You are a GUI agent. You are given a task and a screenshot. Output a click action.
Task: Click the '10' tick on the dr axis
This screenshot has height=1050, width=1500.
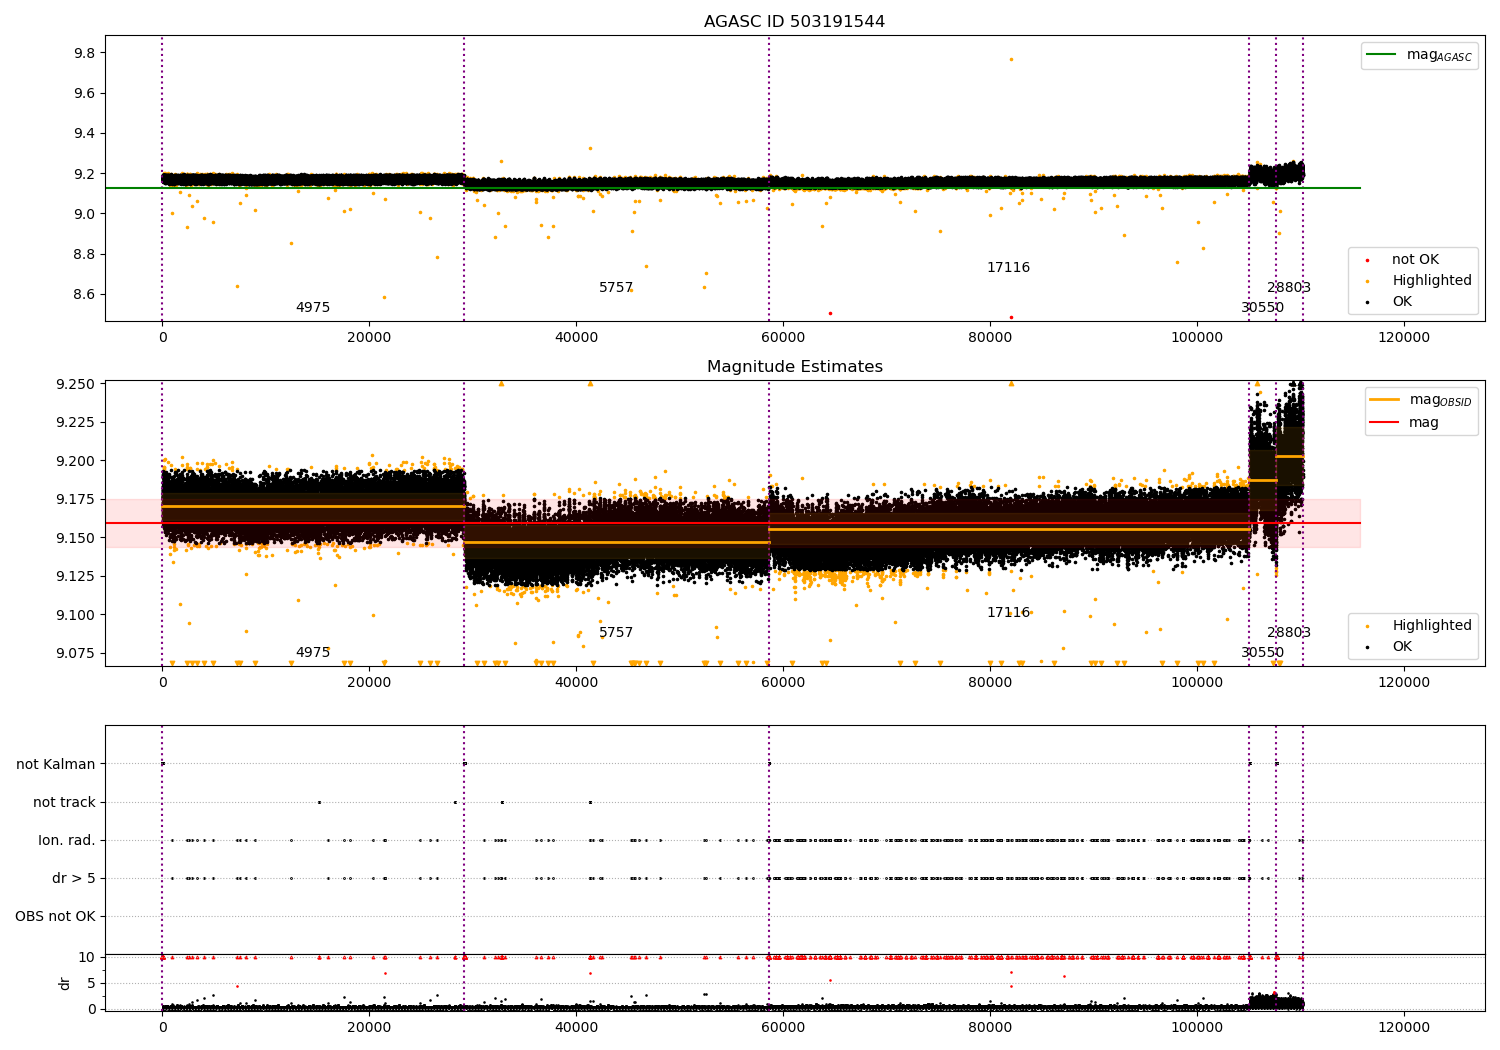coord(87,957)
